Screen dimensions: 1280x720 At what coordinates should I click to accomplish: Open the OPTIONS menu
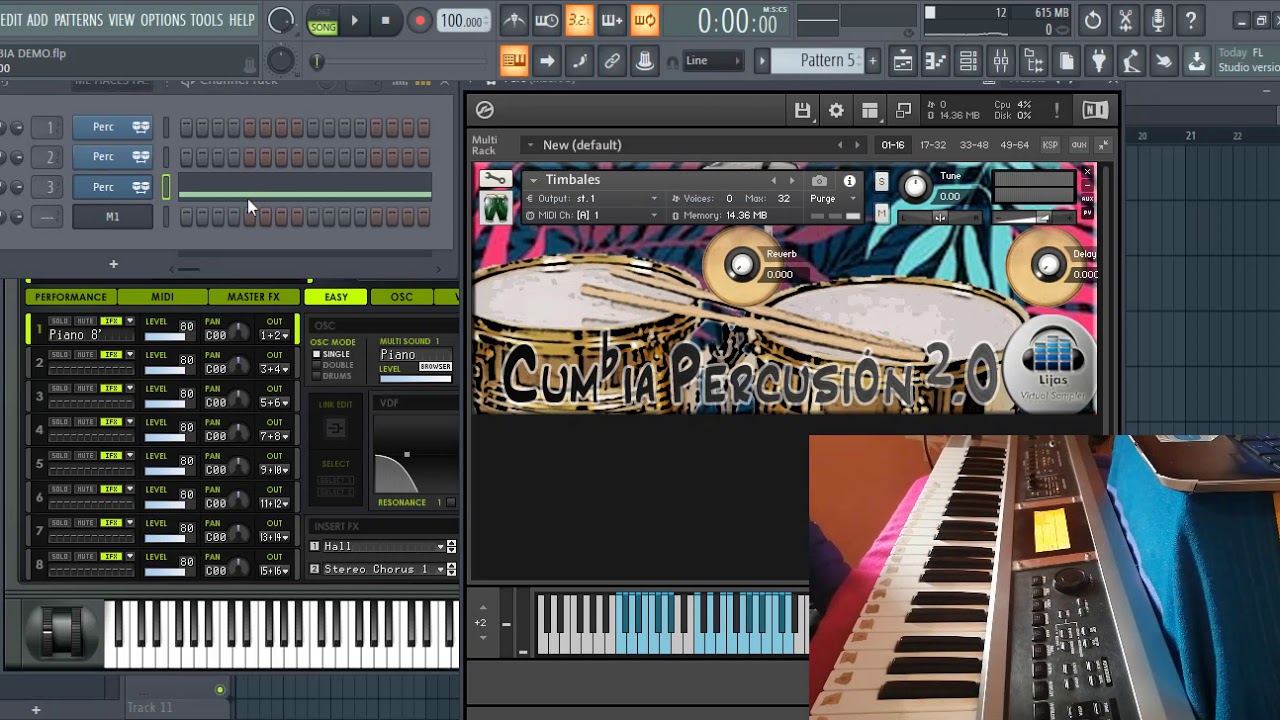(x=162, y=20)
